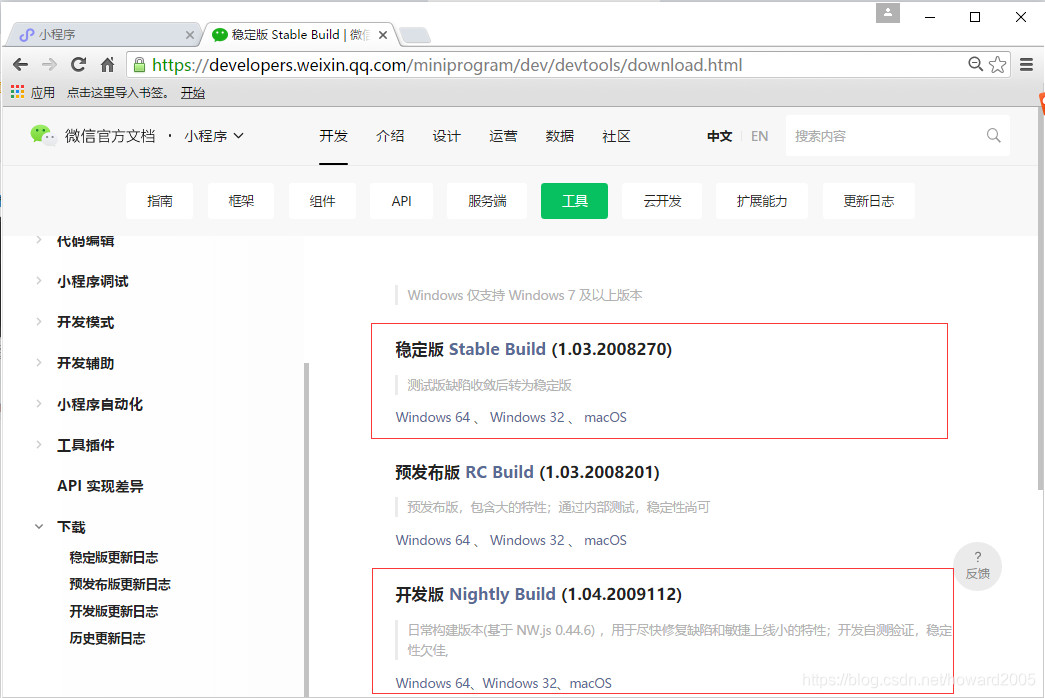
Task: Reload the page with the refresh icon
Action: coord(79,65)
